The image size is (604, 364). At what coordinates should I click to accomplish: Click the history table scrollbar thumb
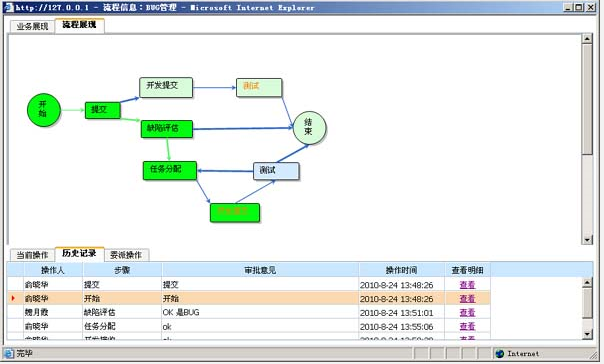coord(587,303)
